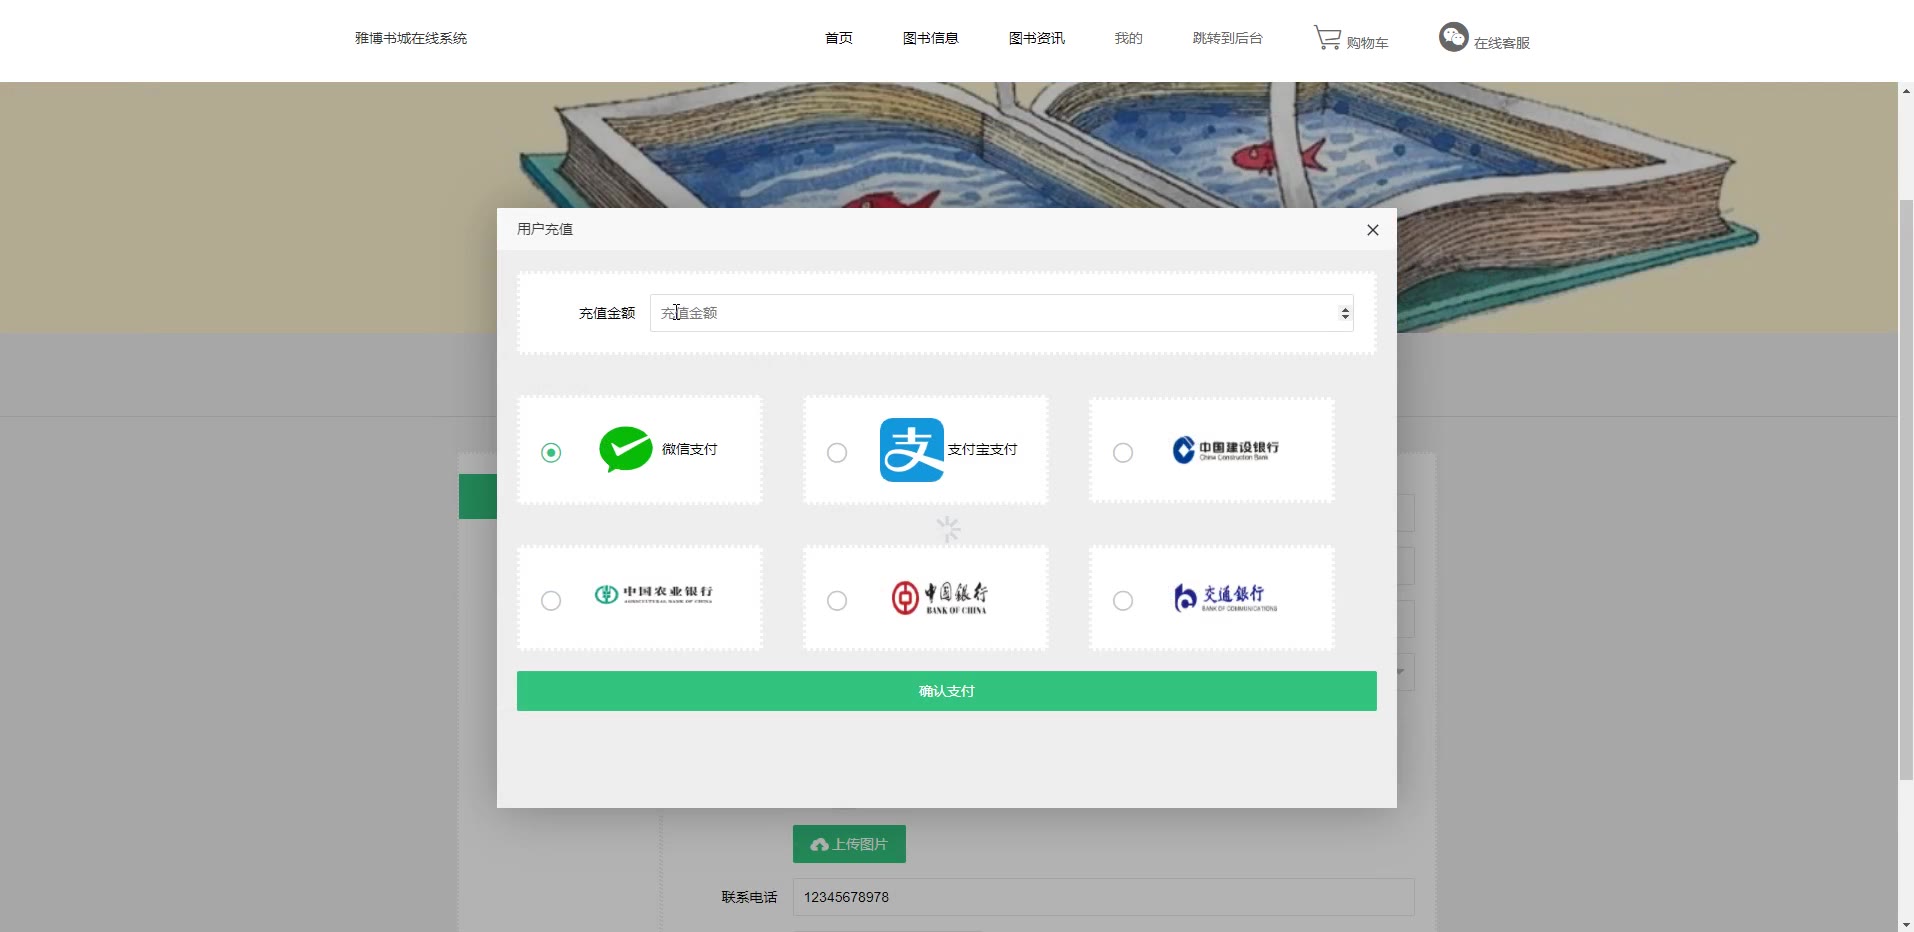Viewport: 1914px width, 932px height.
Task: Pick the 交通银行 radio option
Action: pyautogui.click(x=1123, y=601)
